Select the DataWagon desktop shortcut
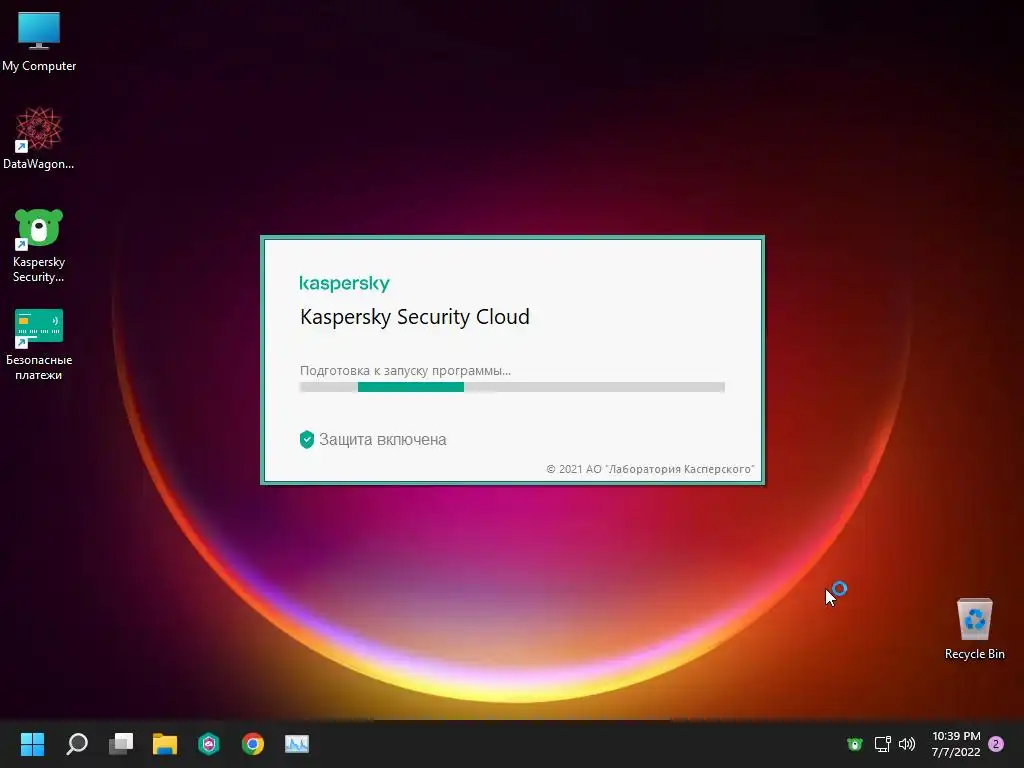The height and width of the screenshot is (768, 1024). tap(39, 138)
